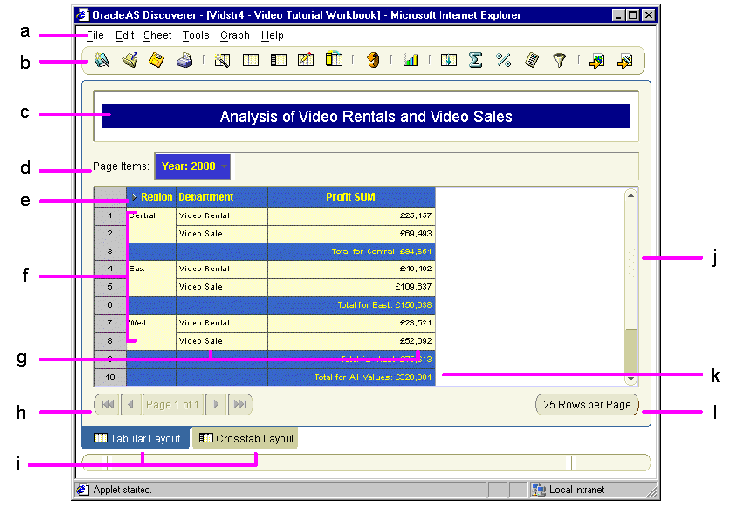Click the sigma totals icon
This screenshot has height=505, width=733.
pos(475,60)
